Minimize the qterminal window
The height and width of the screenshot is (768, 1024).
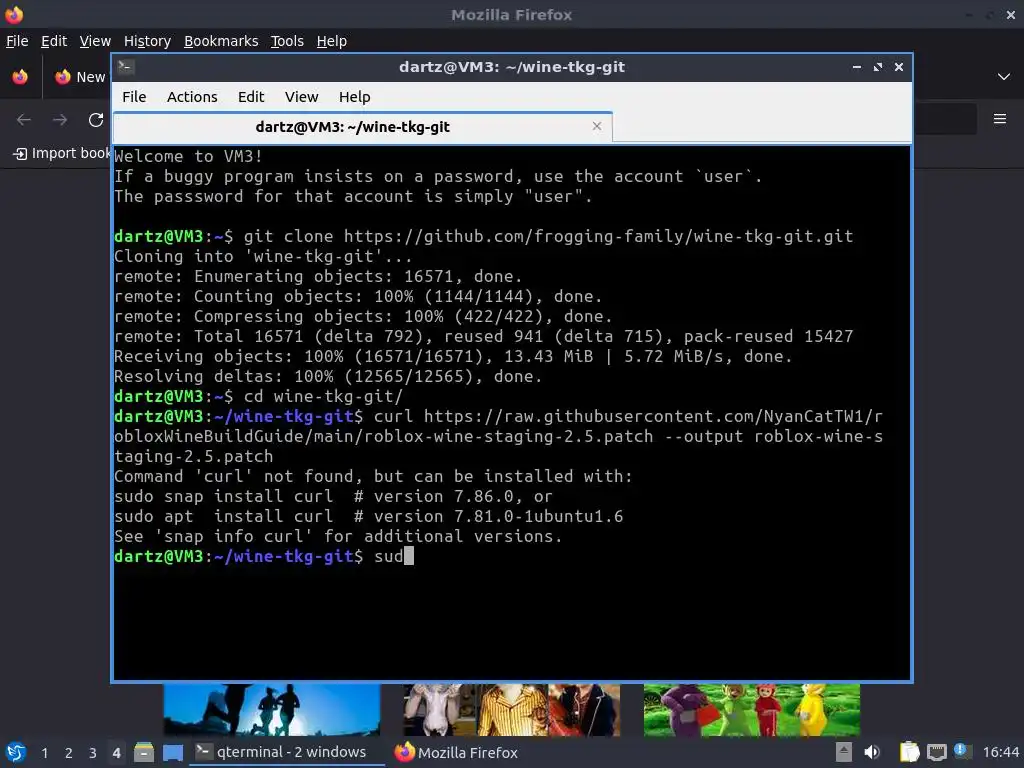pos(856,67)
